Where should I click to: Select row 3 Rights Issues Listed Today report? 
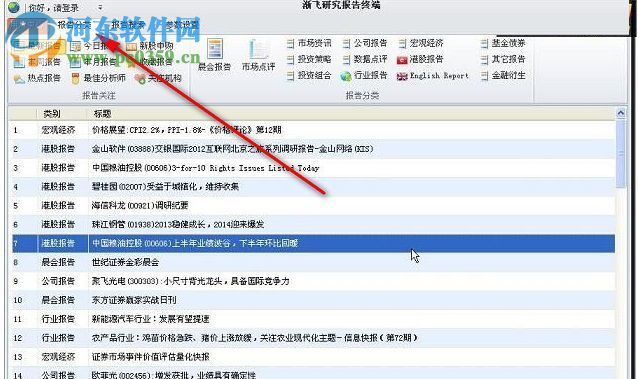(x=313, y=168)
